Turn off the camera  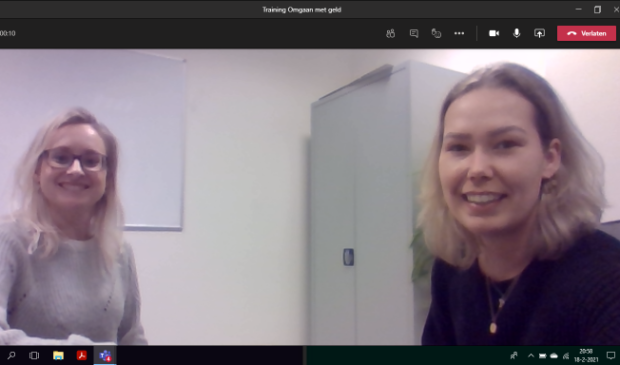[494, 34]
